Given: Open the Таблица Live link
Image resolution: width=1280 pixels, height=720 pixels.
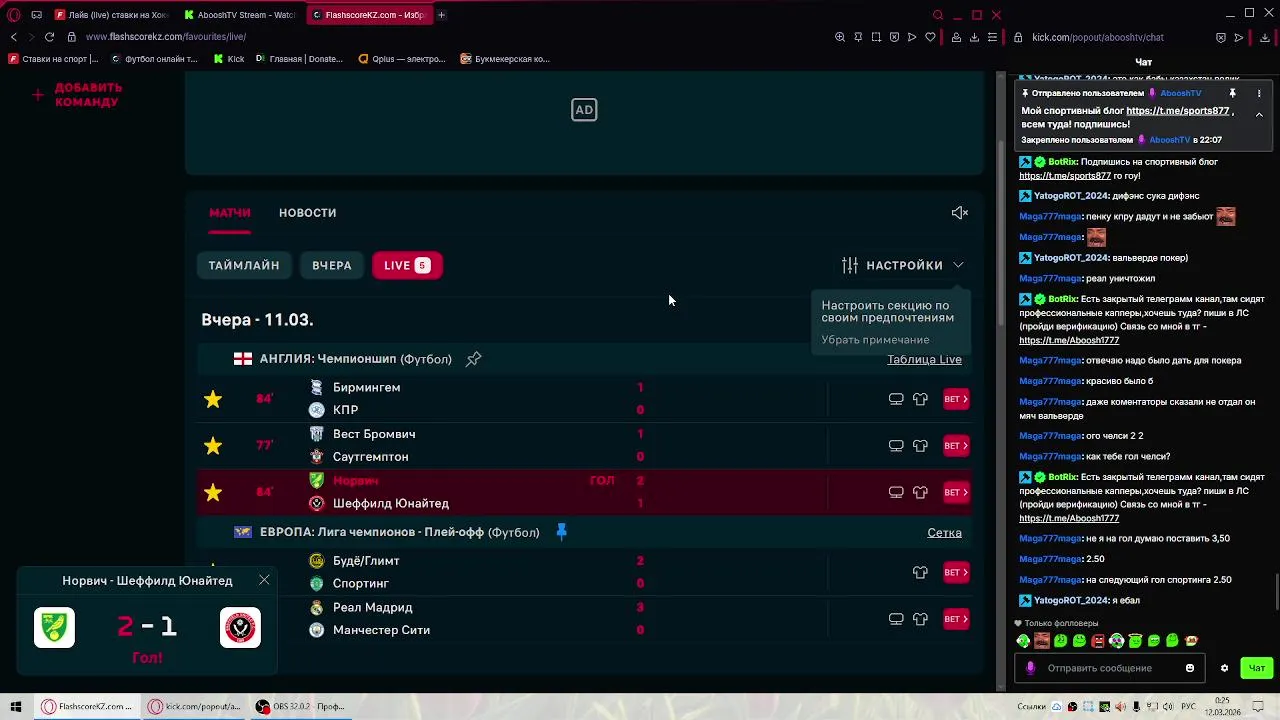Looking at the screenshot, I should pyautogui.click(x=924, y=359).
